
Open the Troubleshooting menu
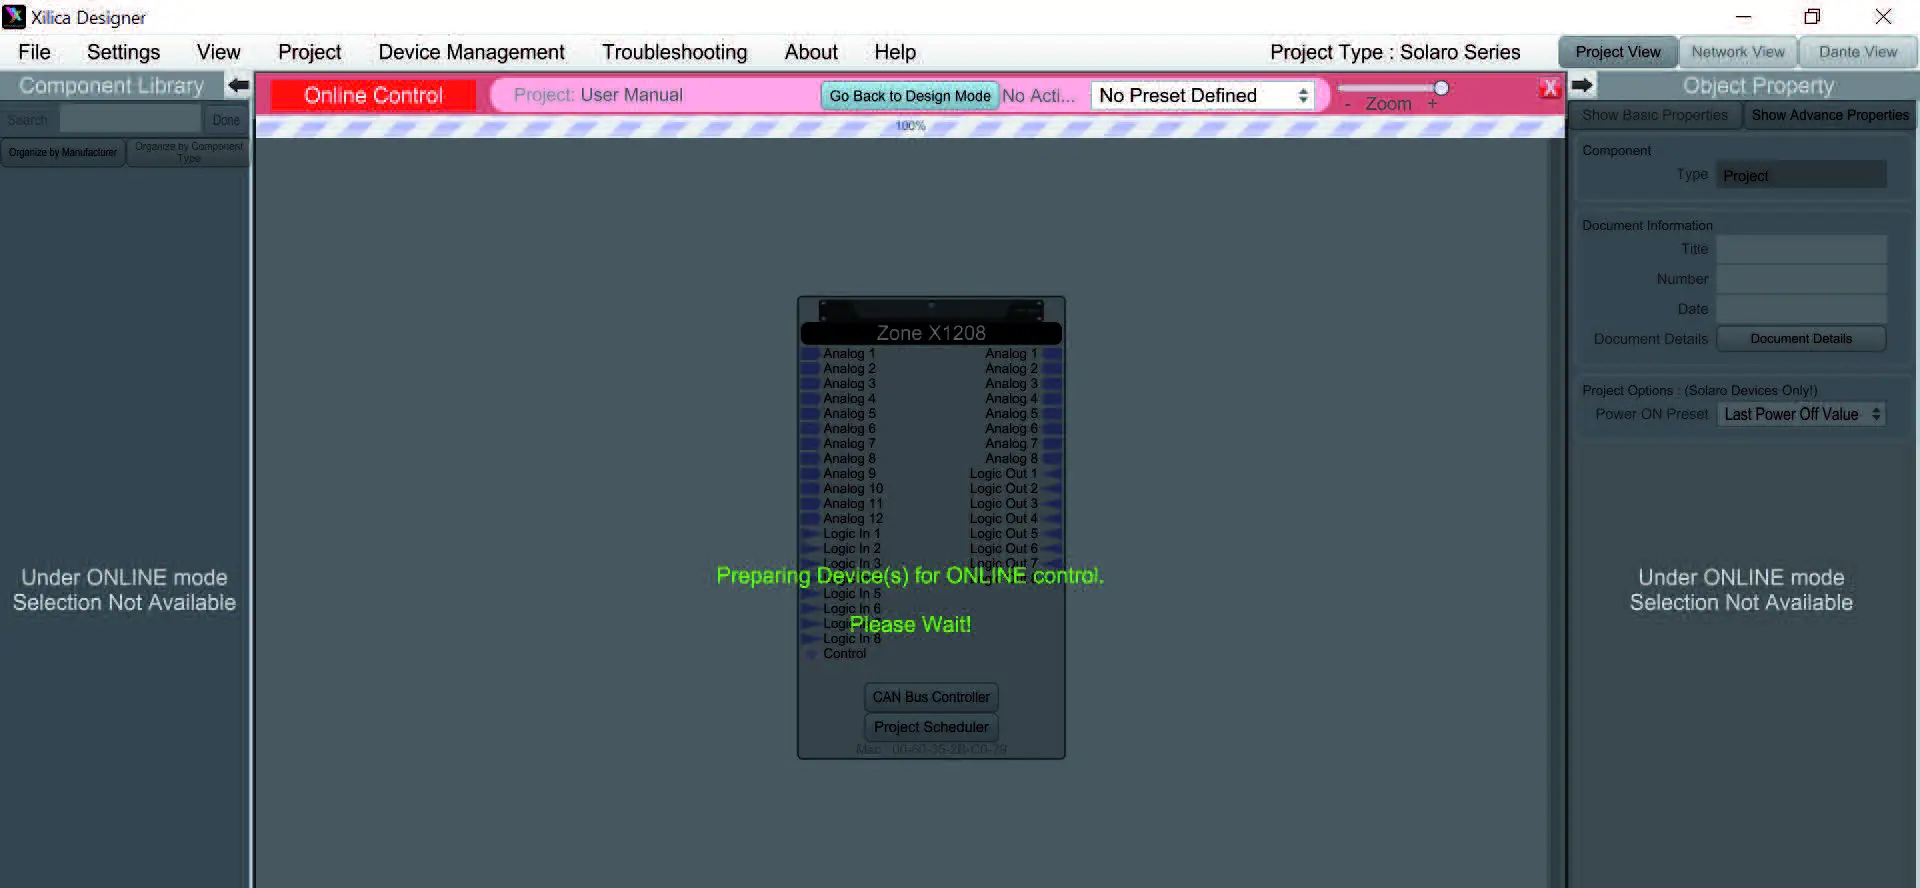(674, 52)
